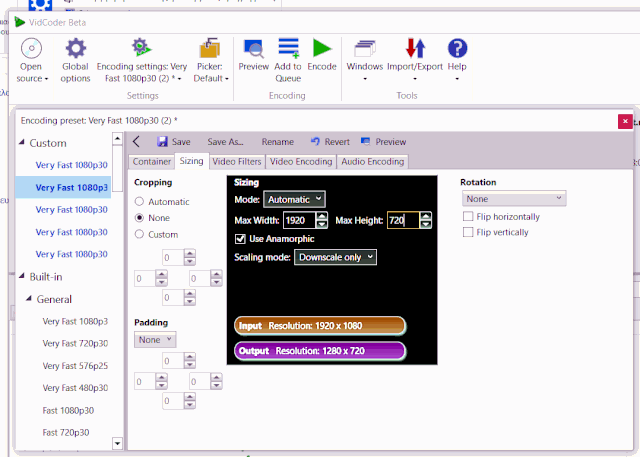This screenshot has width=640, height=457.
Task: Select built-in Very Fast 576p25 preset
Action: [x=75, y=366]
